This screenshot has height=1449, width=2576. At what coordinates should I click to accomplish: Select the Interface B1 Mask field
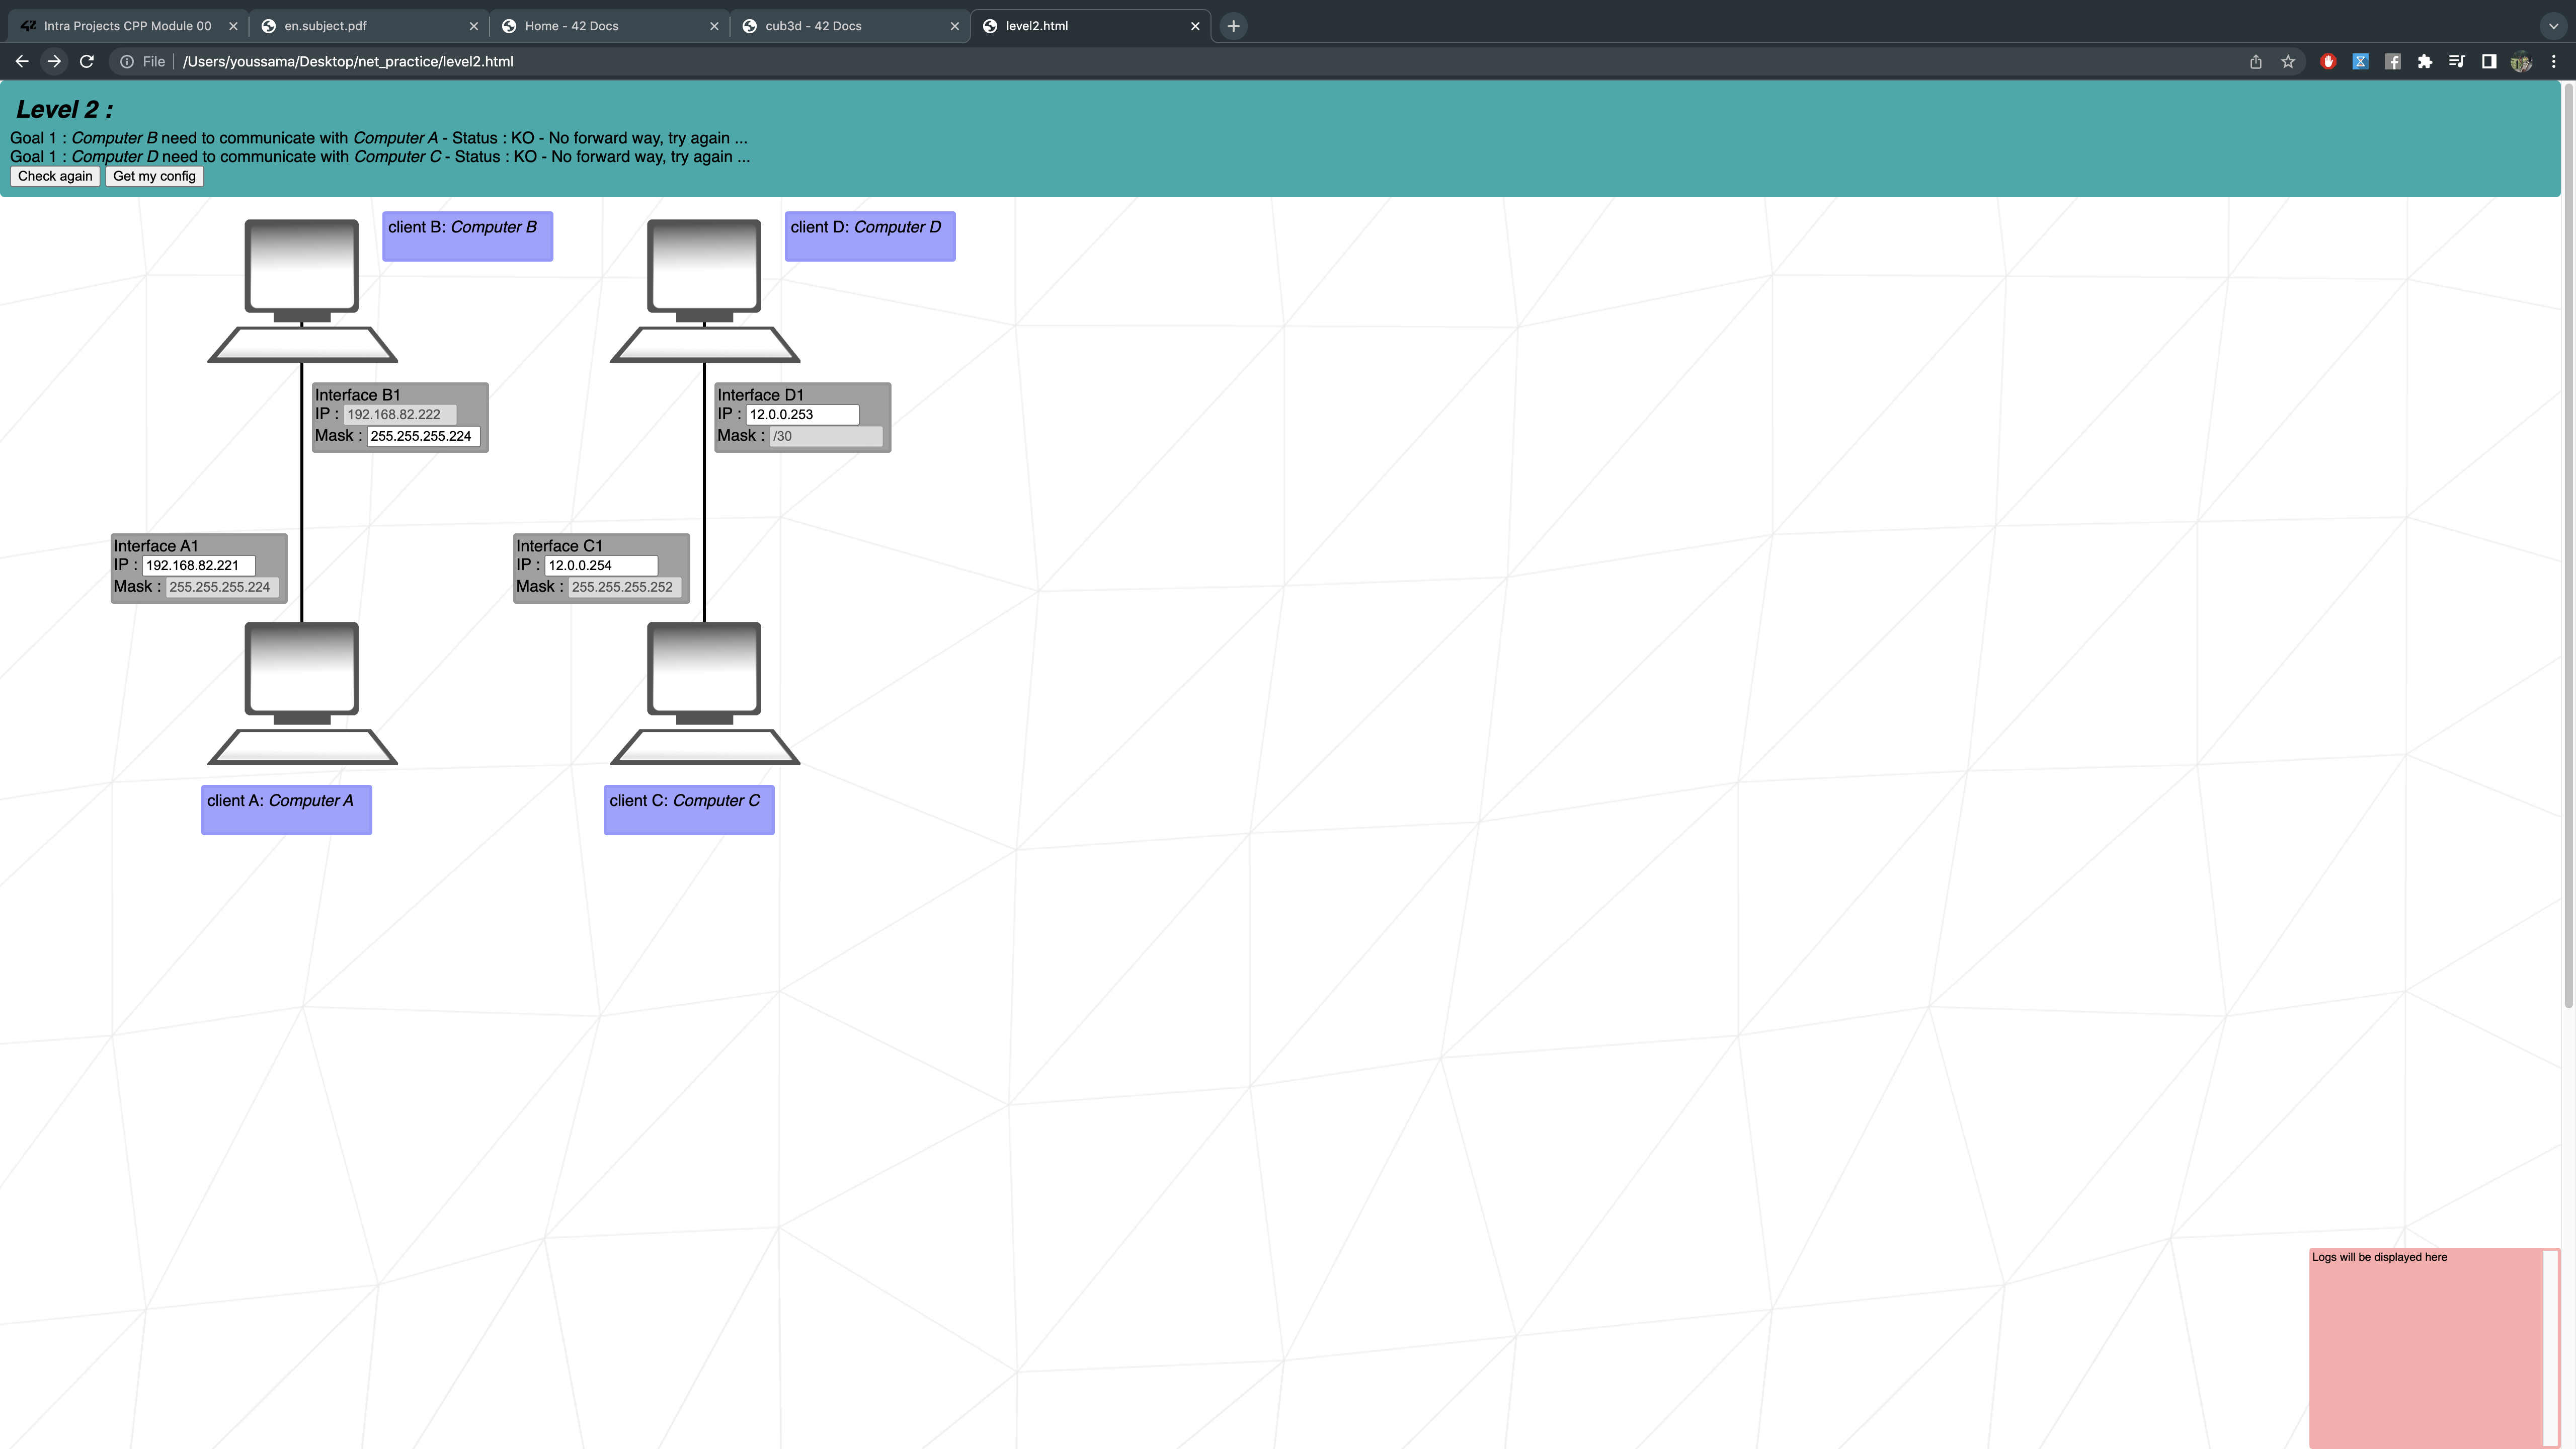(x=423, y=436)
